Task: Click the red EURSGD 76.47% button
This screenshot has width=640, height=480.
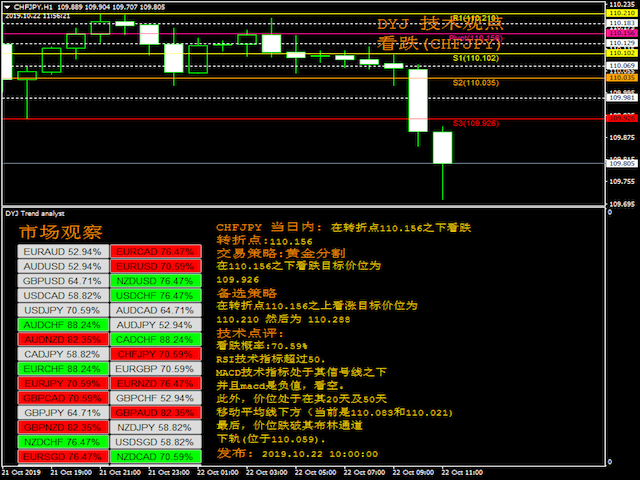Action: coord(62,456)
